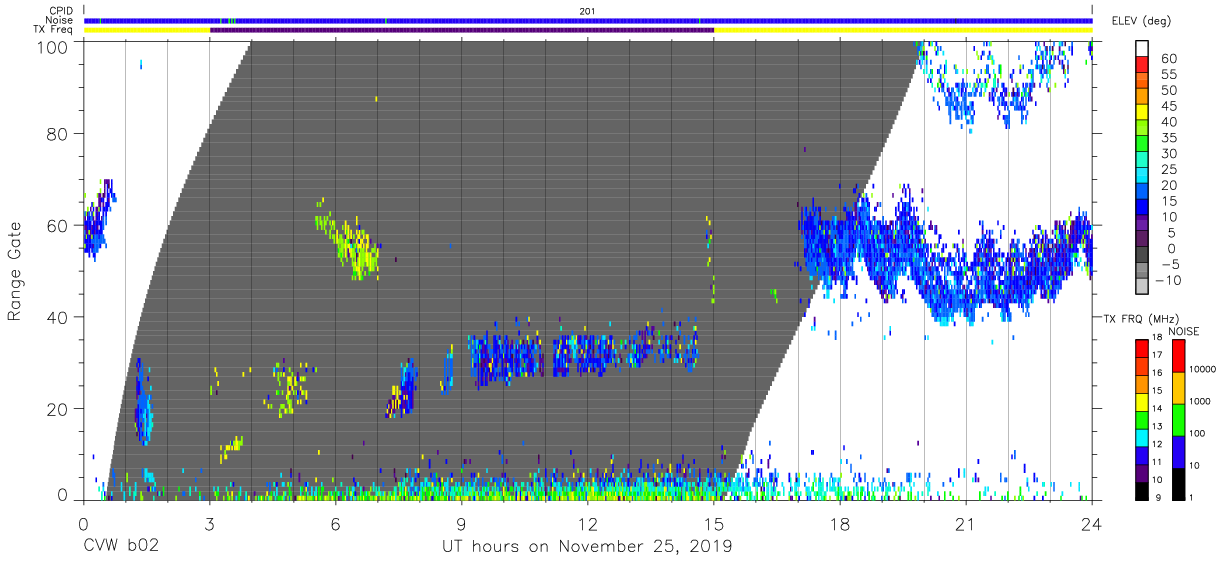
Task: Click the '-10' label on ELEV colorbar
Action: tap(1169, 281)
